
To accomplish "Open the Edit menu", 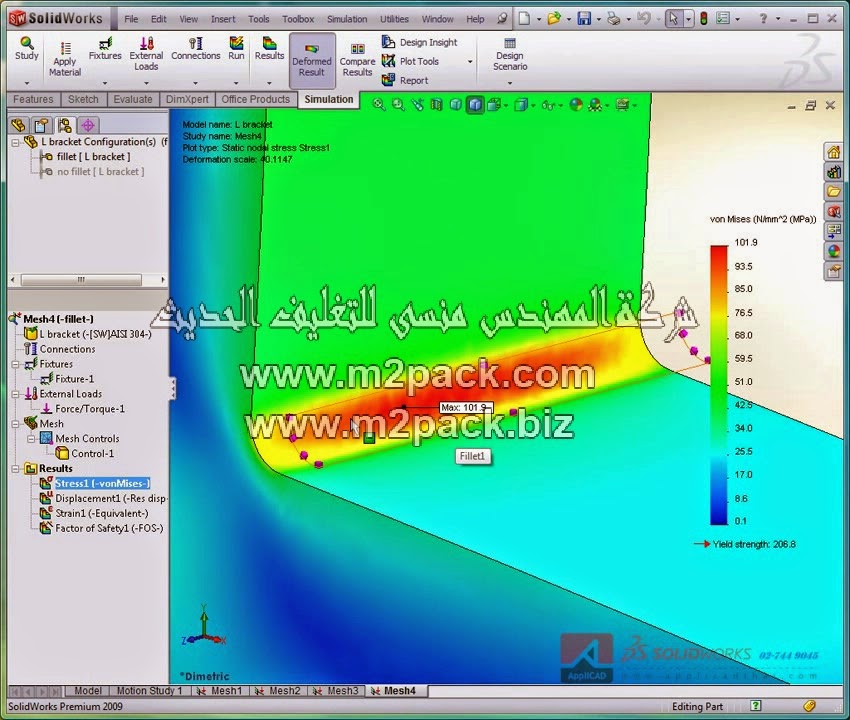I will [159, 19].
